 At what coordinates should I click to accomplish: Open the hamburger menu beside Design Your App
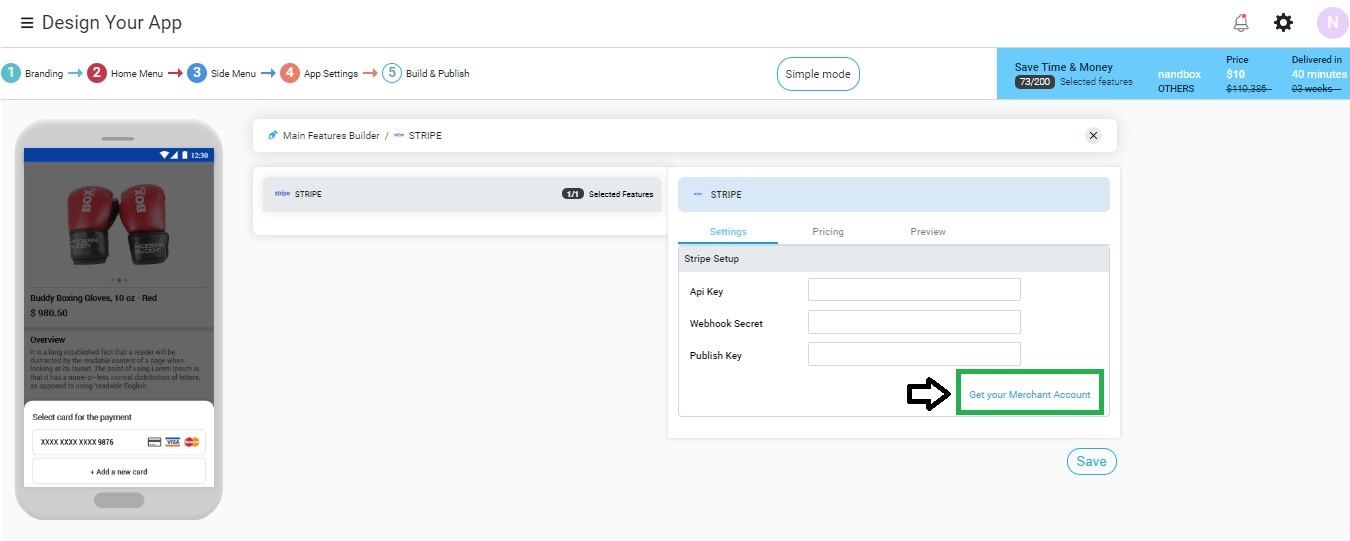[x=27, y=23]
